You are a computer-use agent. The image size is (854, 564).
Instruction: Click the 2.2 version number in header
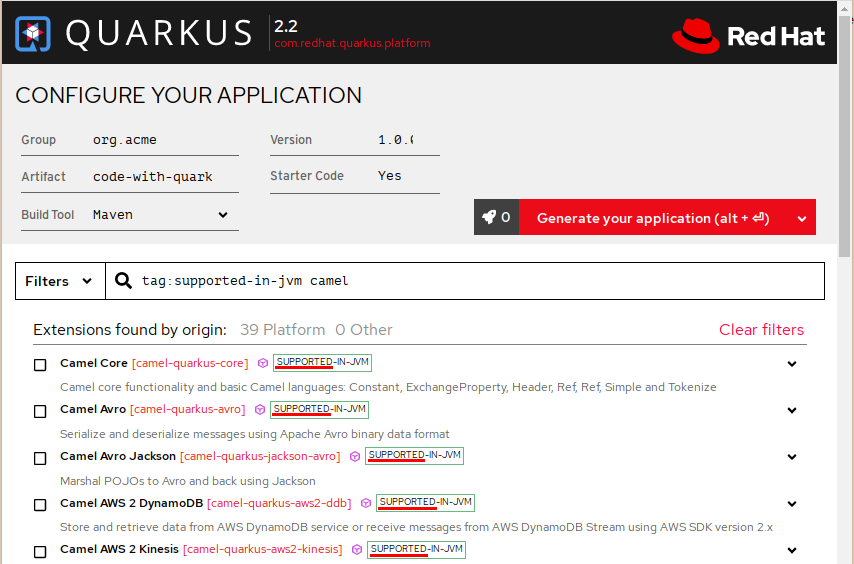pyautogui.click(x=286, y=26)
